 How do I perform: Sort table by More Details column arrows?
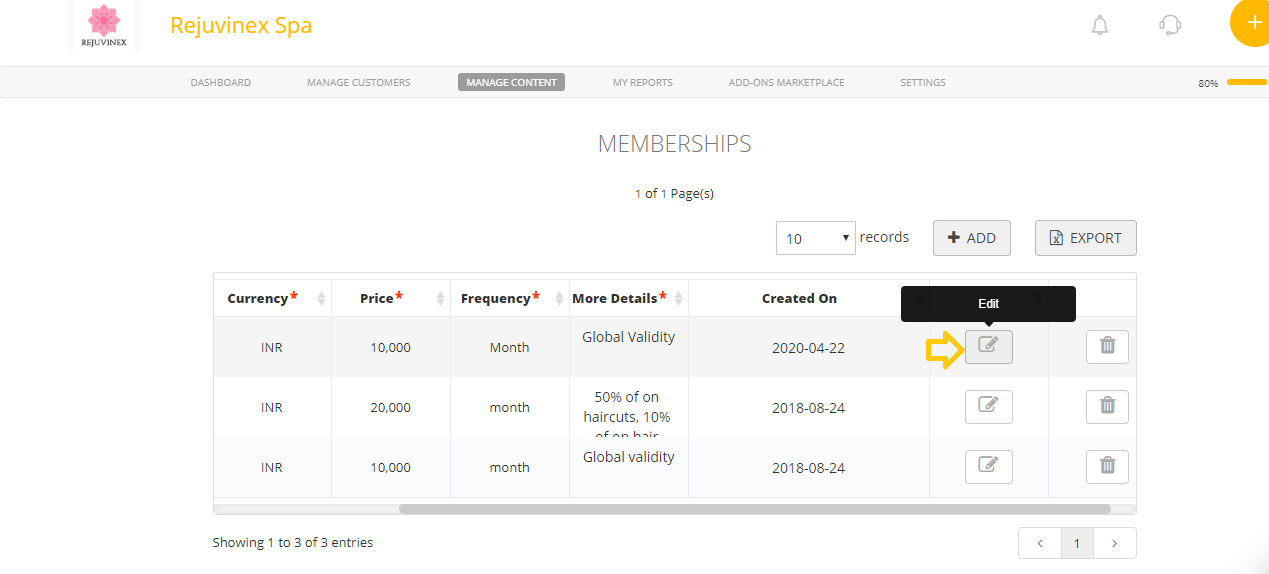tap(678, 298)
